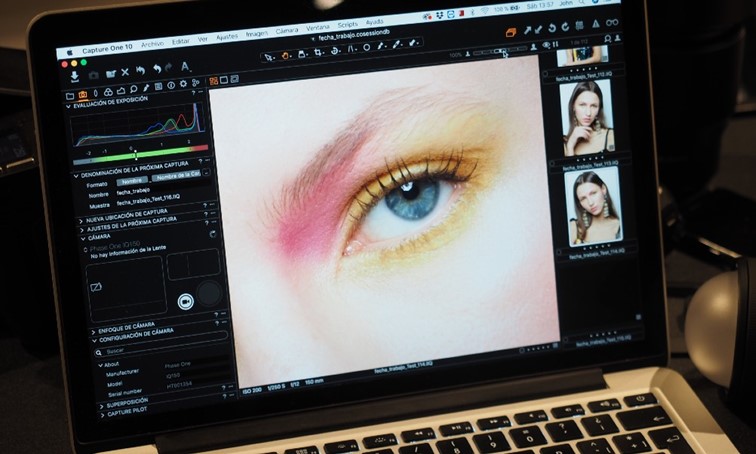Switch to the orange multi-view grid viewer mode
The image size is (756, 454).
(214, 81)
